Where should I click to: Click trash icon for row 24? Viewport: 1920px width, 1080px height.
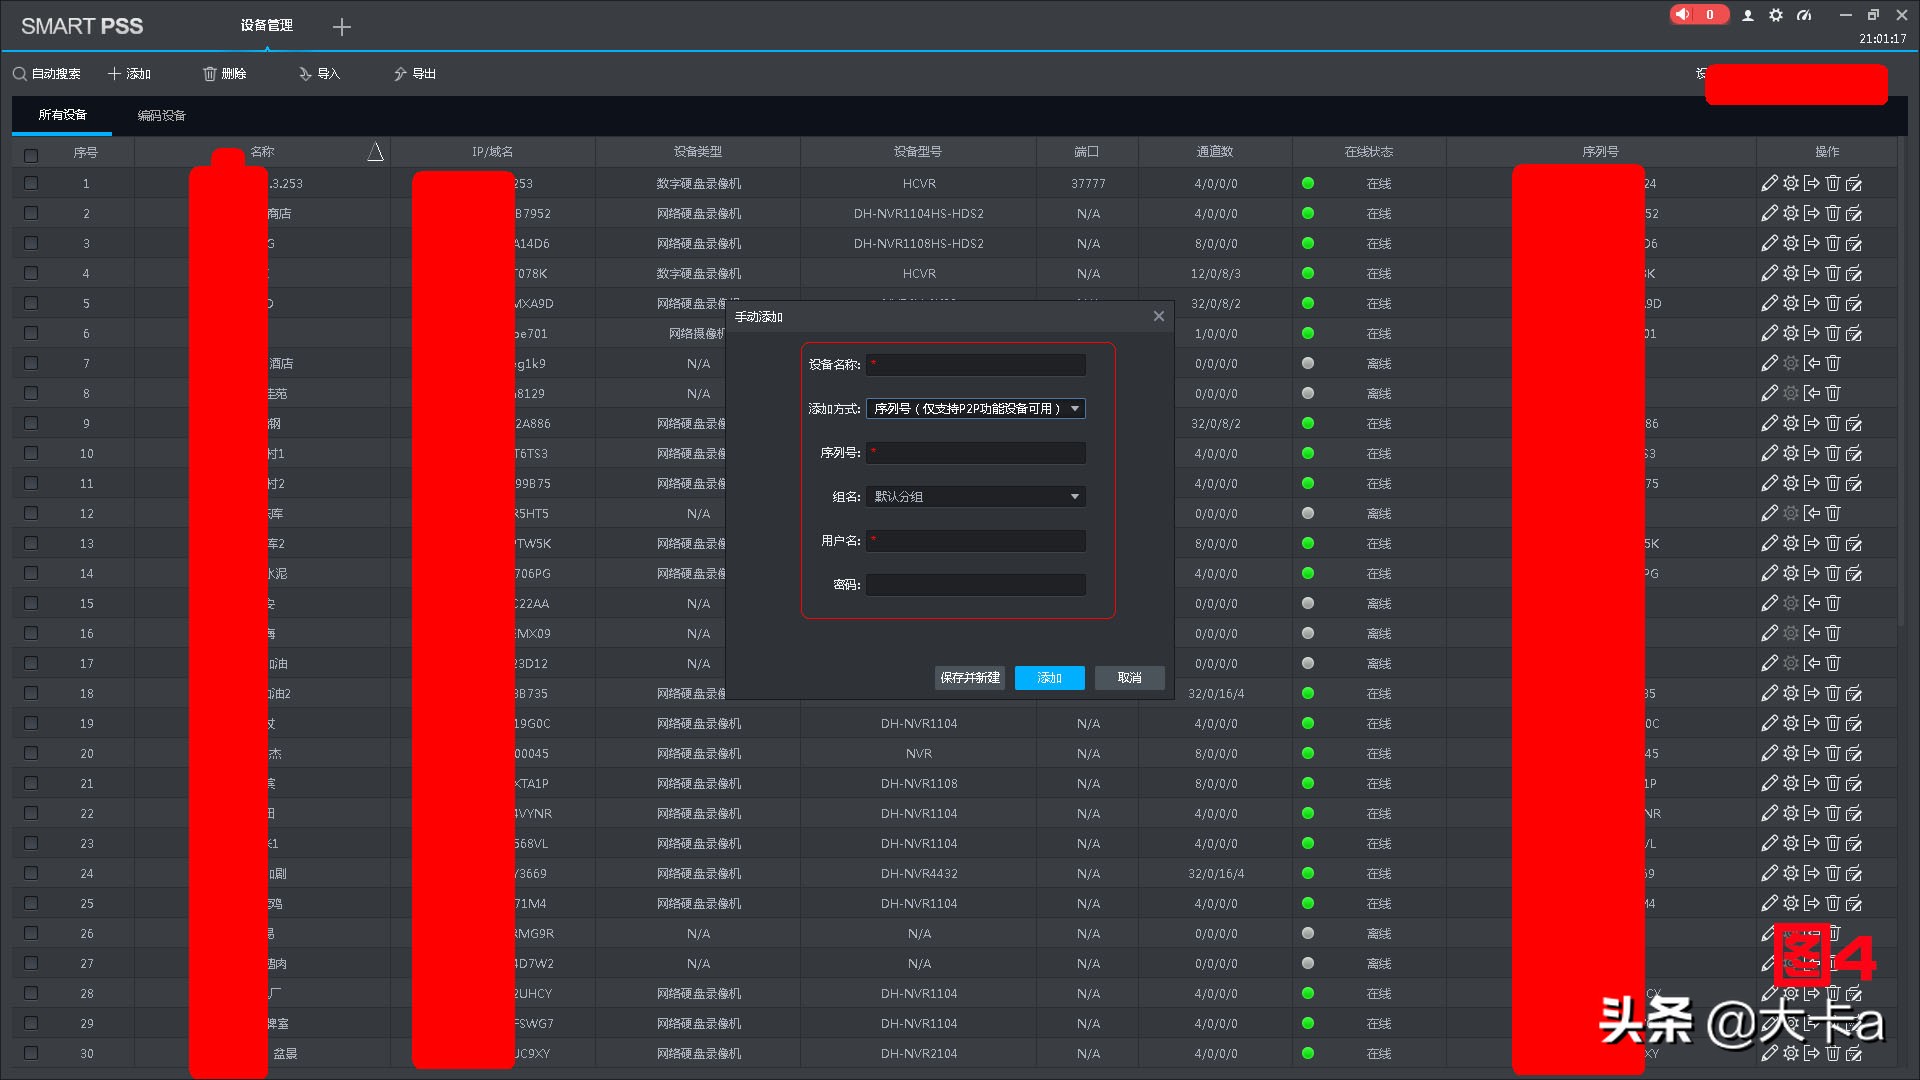(1832, 873)
